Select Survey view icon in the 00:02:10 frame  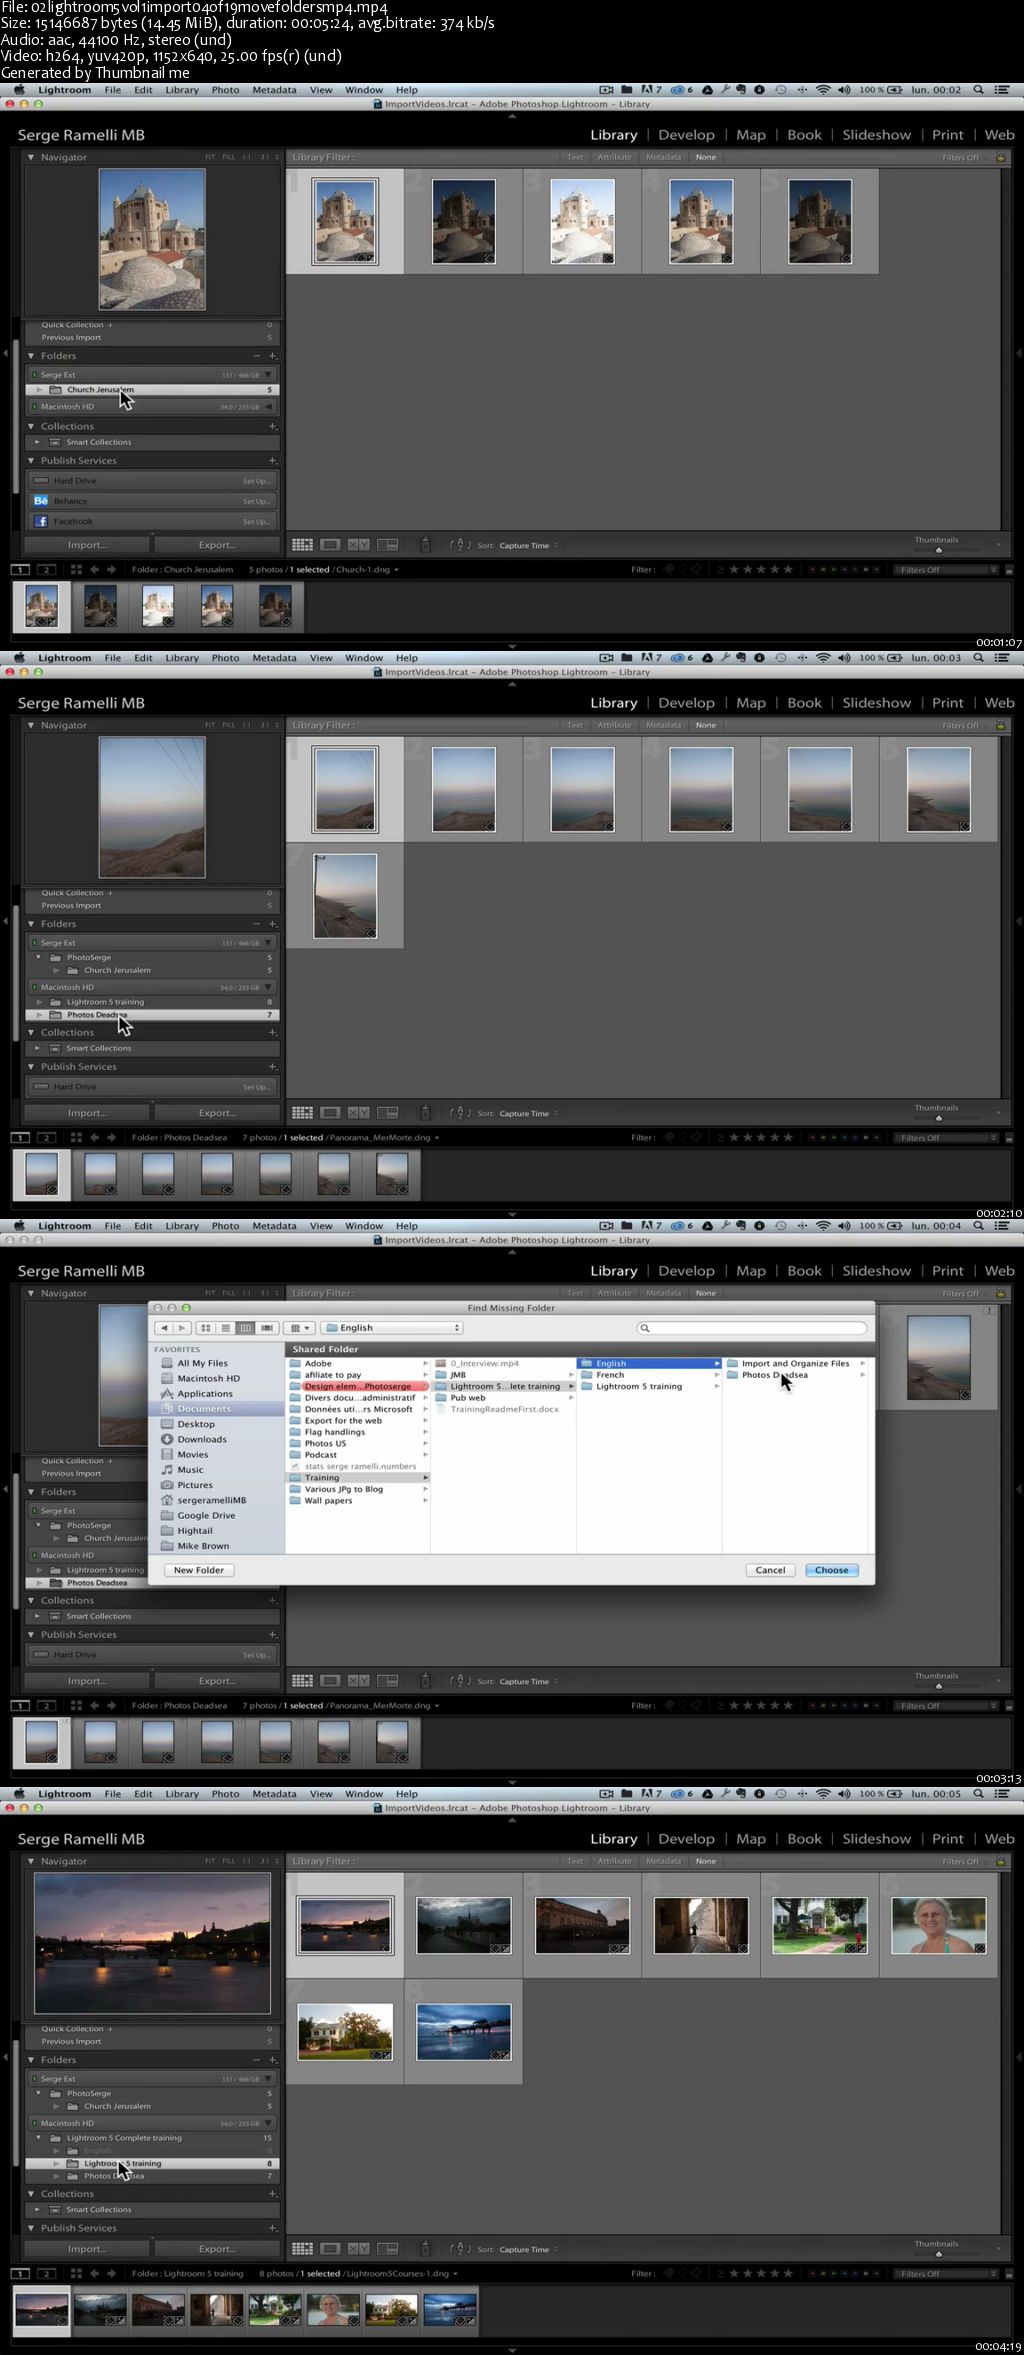[x=387, y=1113]
